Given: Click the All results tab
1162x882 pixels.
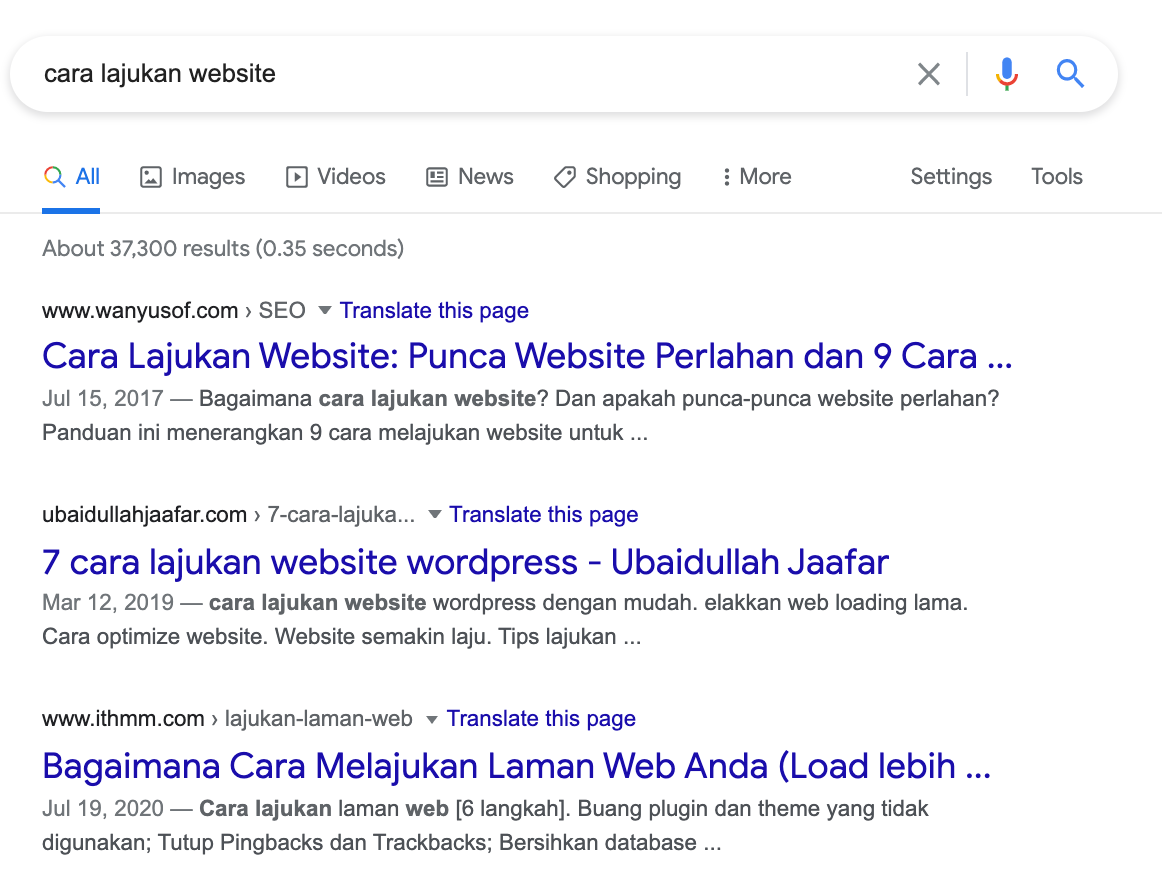Looking at the screenshot, I should click(72, 177).
